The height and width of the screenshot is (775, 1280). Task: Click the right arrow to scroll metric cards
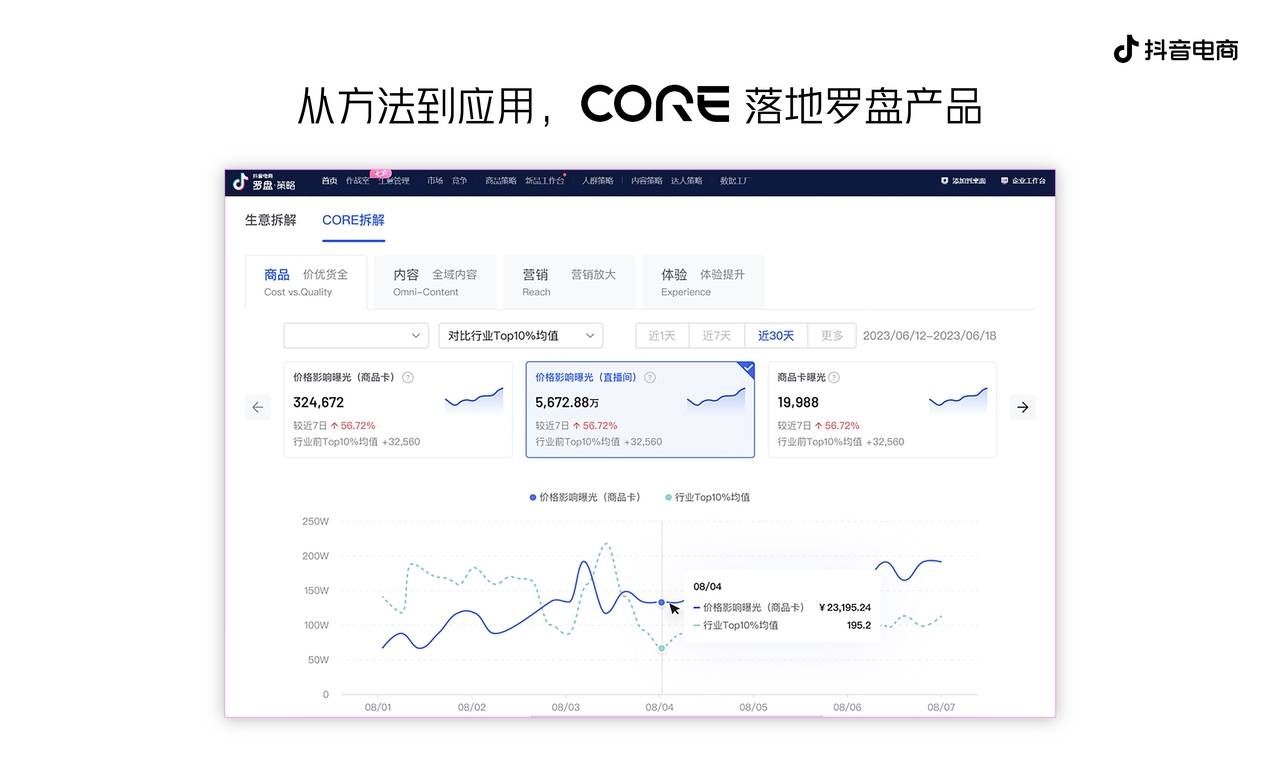point(1022,407)
